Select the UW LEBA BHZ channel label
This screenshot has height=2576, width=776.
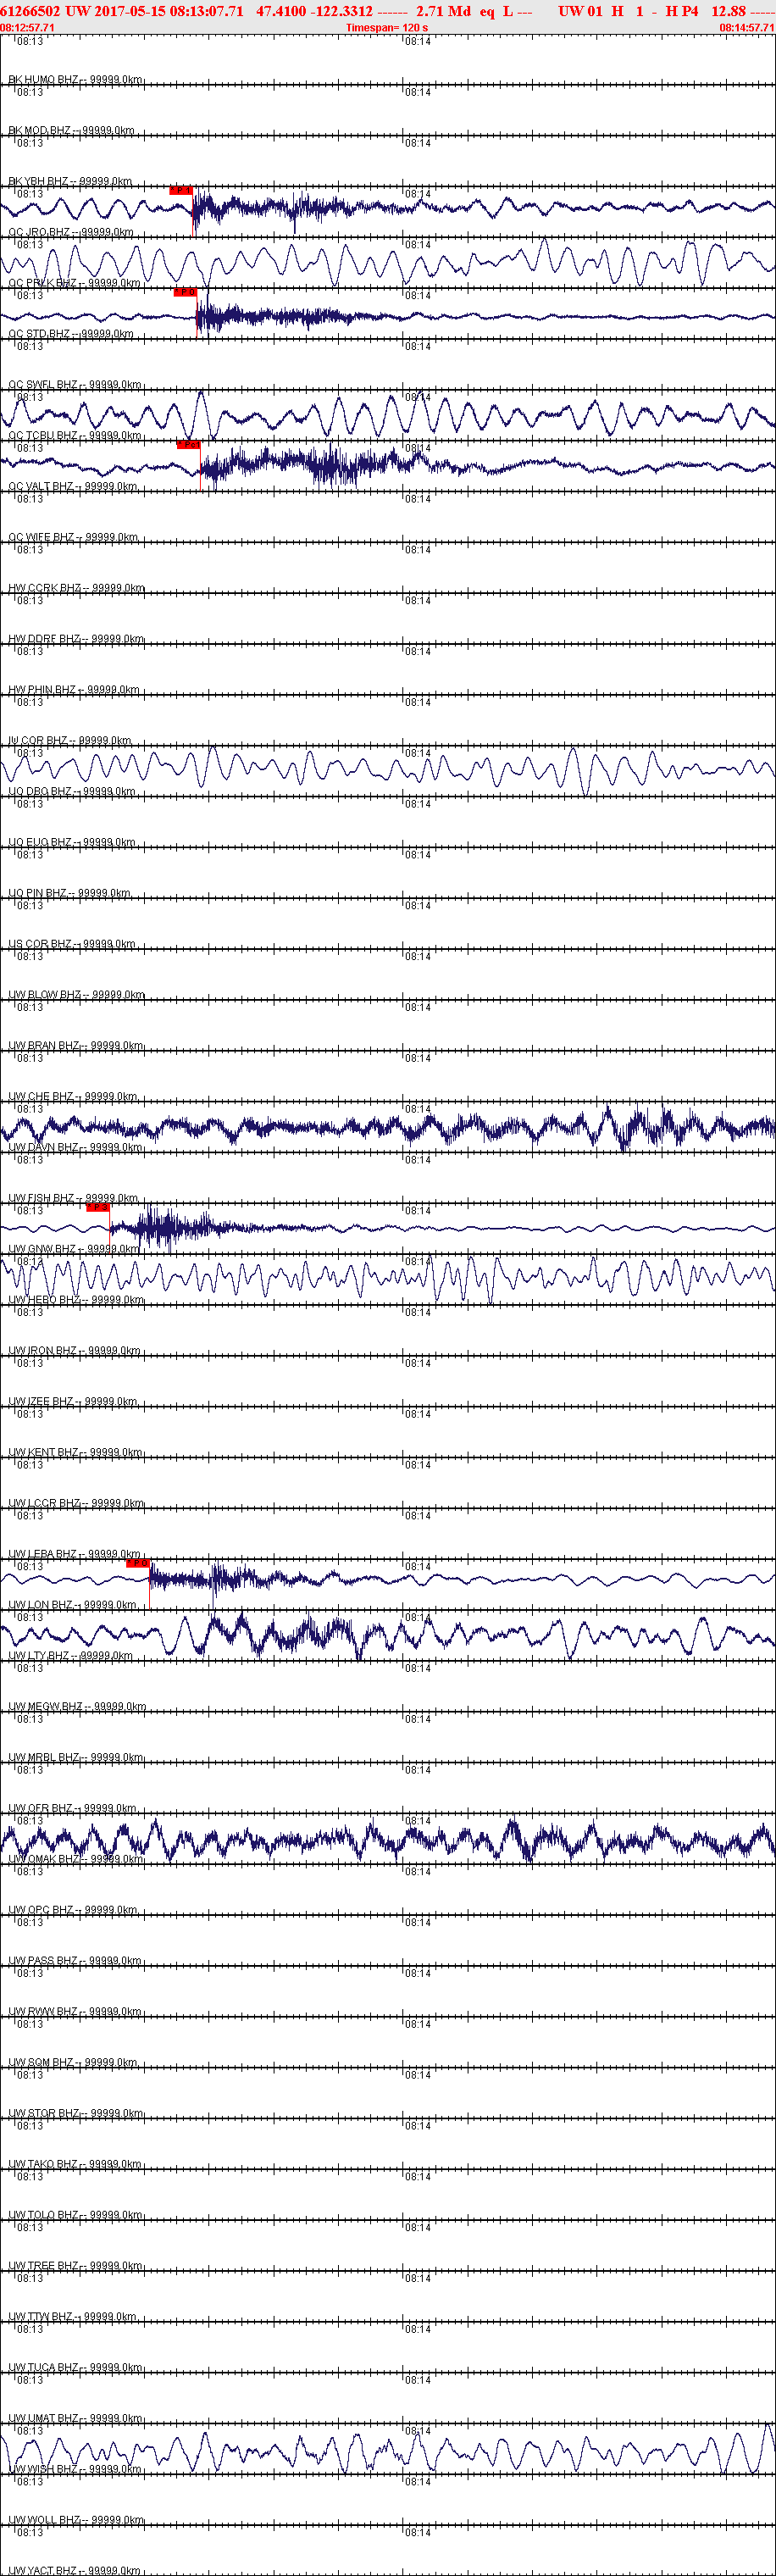tap(74, 1553)
